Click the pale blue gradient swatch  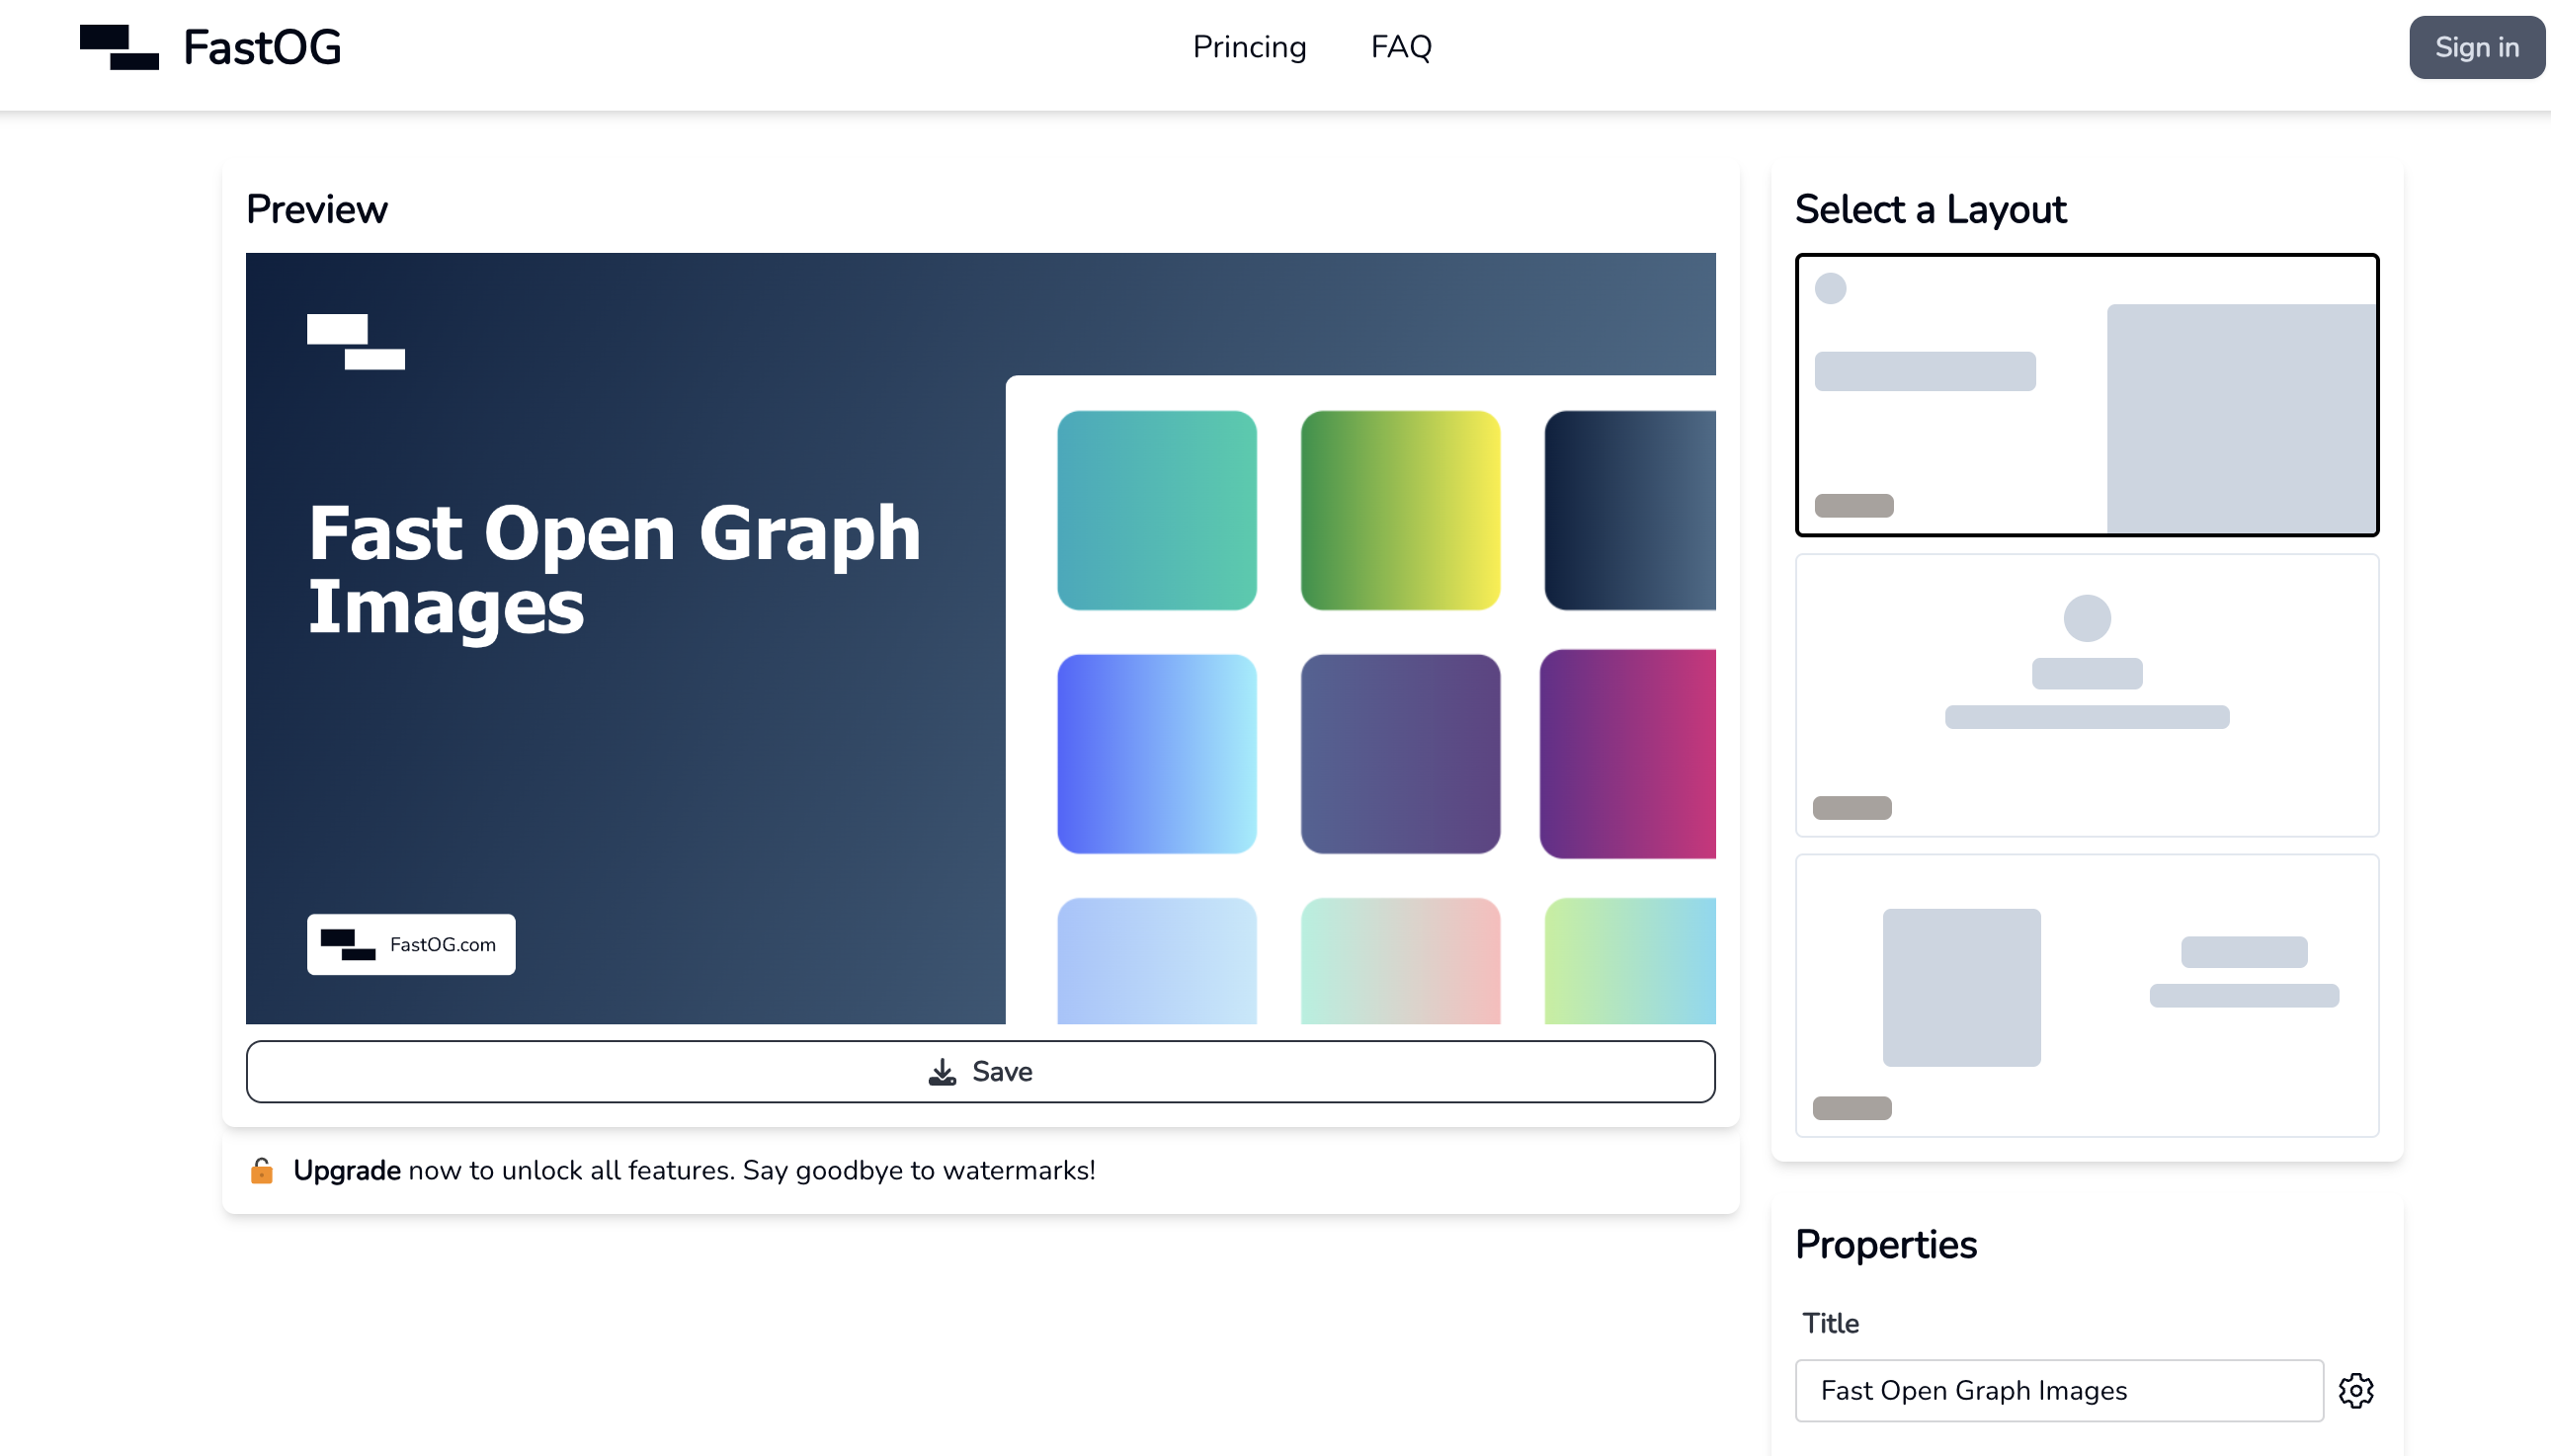pos(1156,960)
